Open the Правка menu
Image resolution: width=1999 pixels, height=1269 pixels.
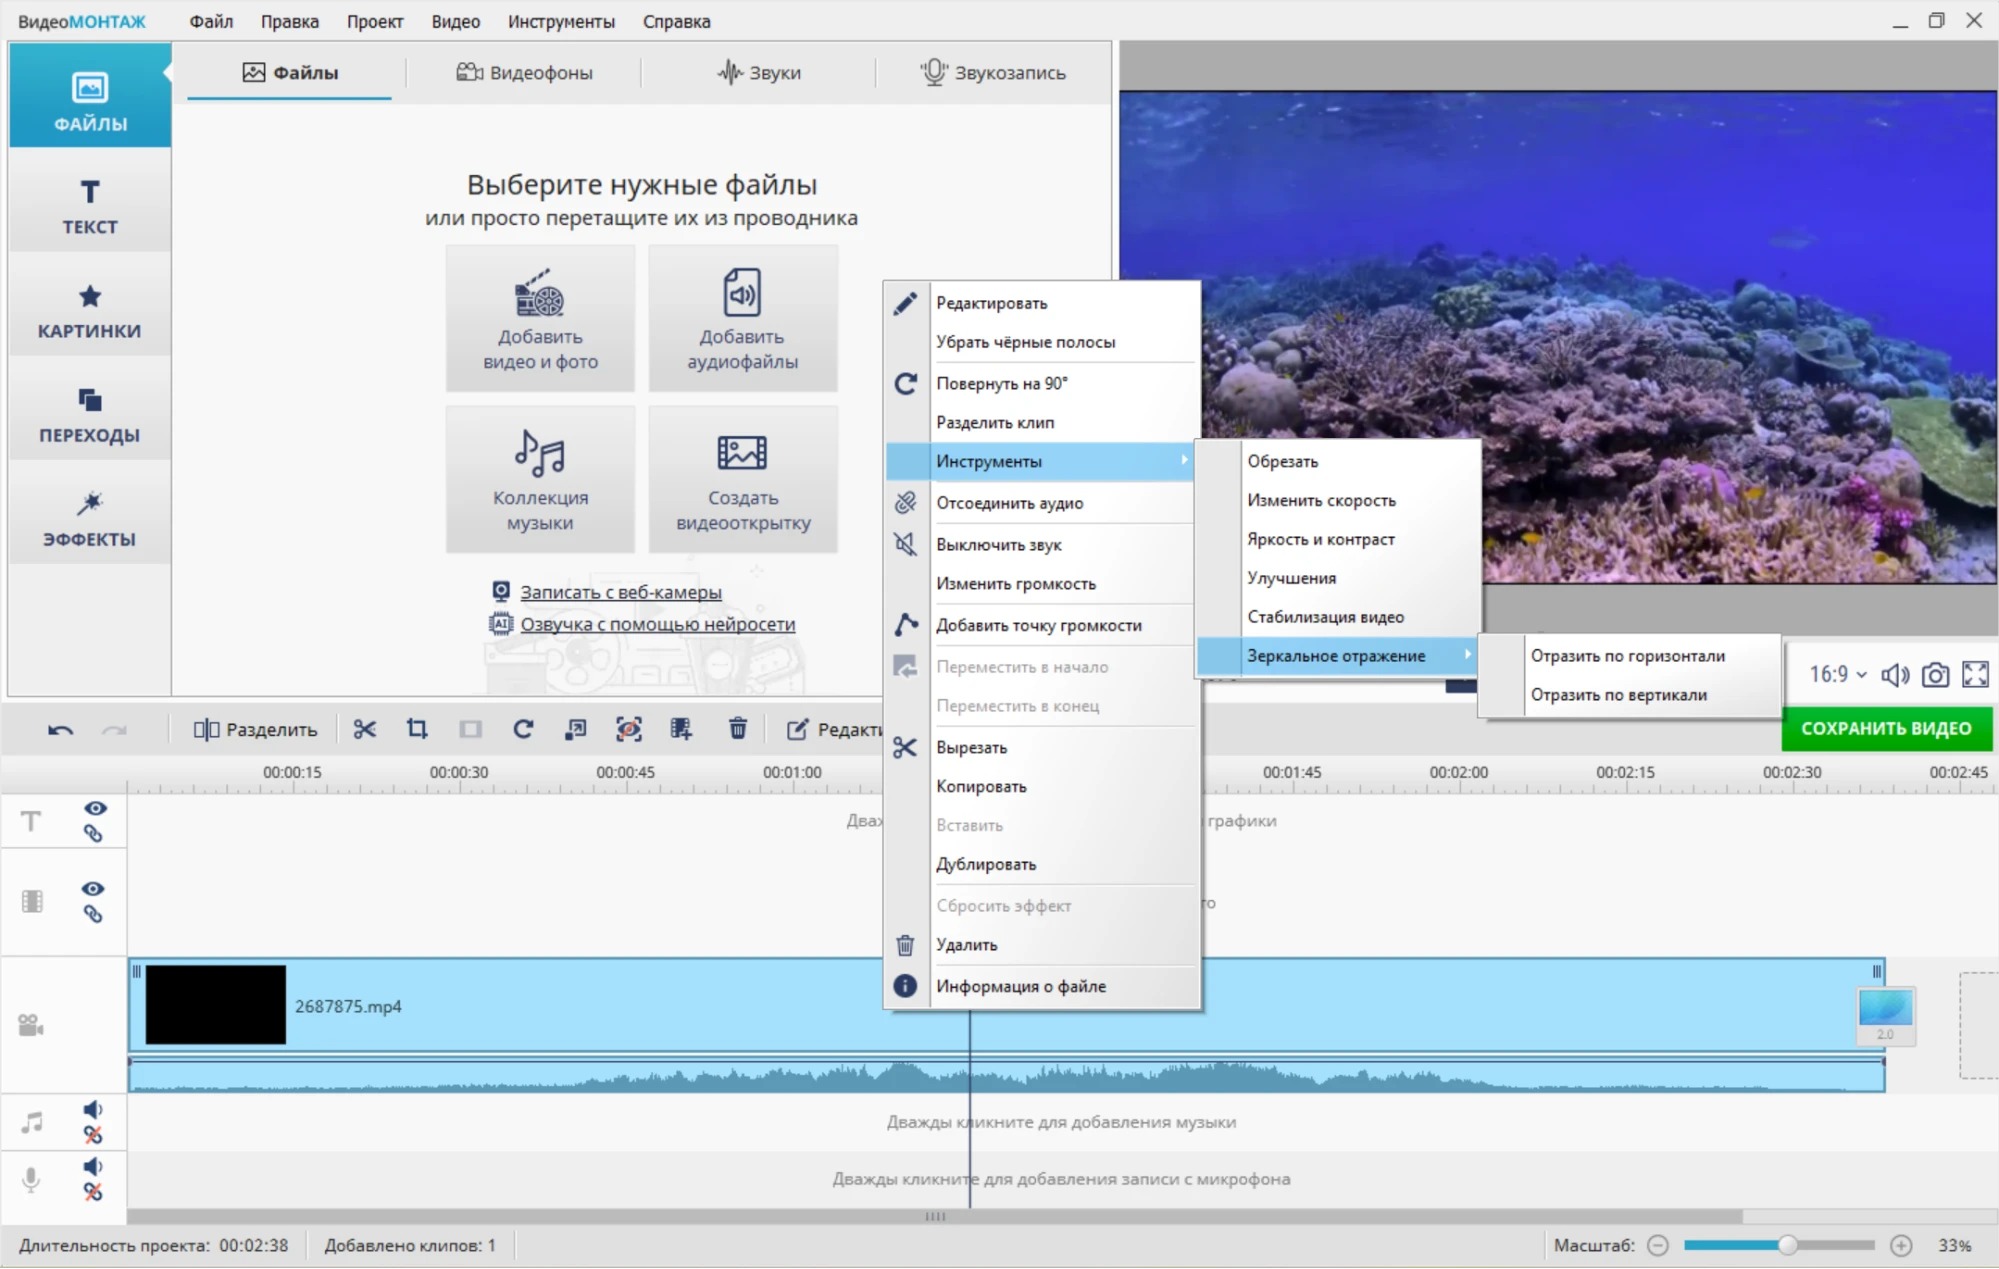(x=290, y=21)
